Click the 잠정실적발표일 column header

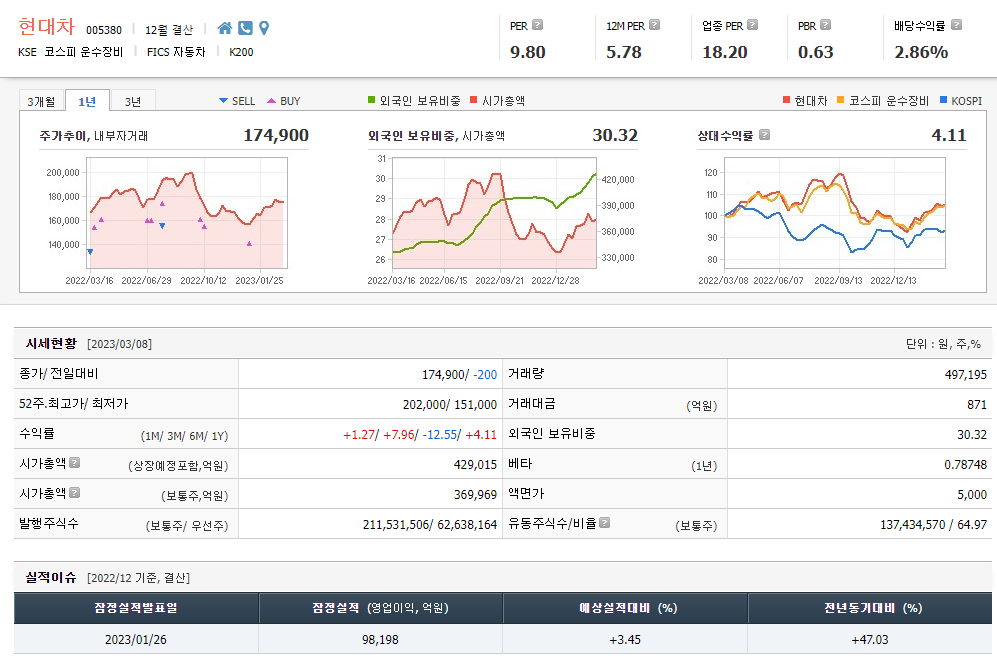click(136, 608)
